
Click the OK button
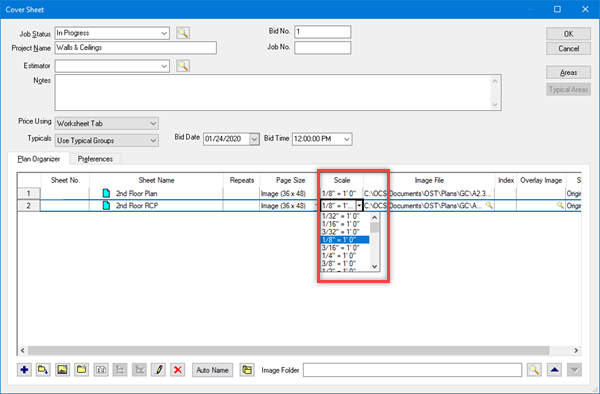(x=568, y=34)
